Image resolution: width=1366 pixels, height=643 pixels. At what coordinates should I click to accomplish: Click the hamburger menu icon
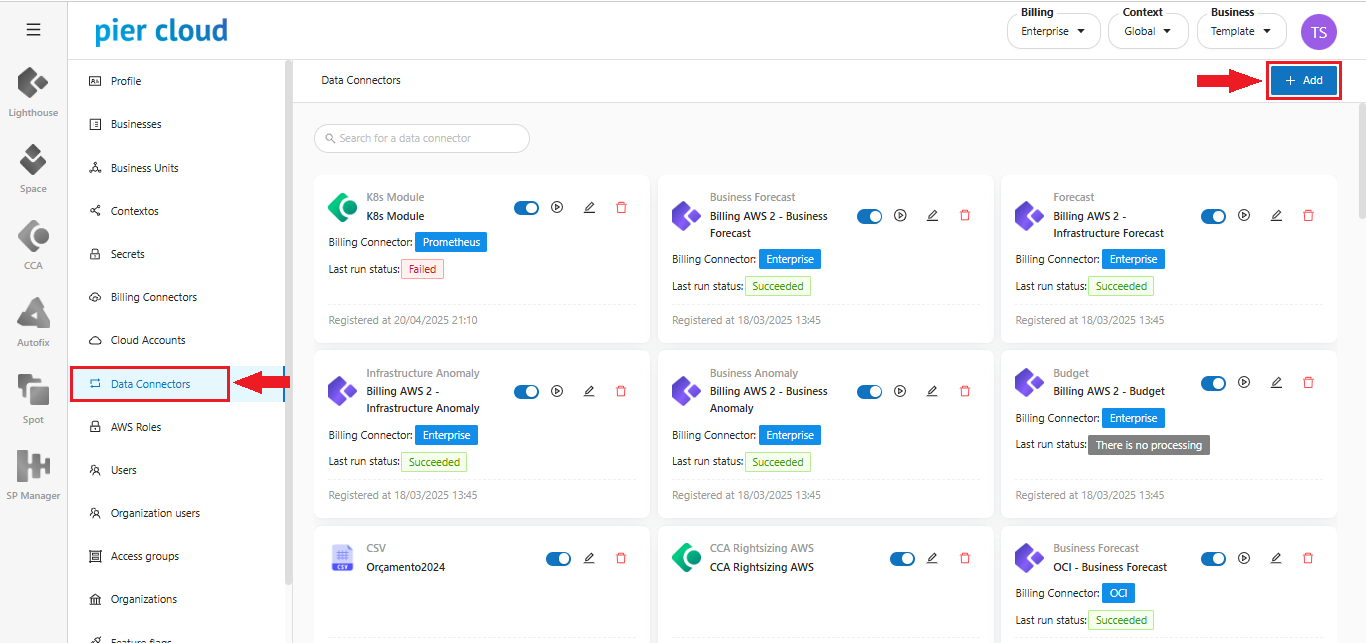coord(33,30)
